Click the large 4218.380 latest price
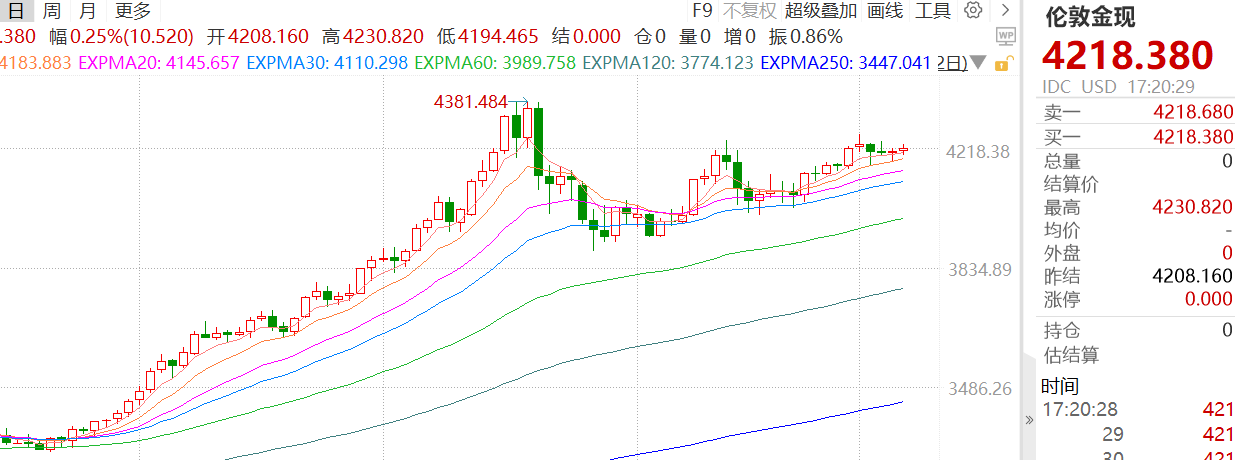The width and height of the screenshot is (1235, 460). click(x=1128, y=56)
